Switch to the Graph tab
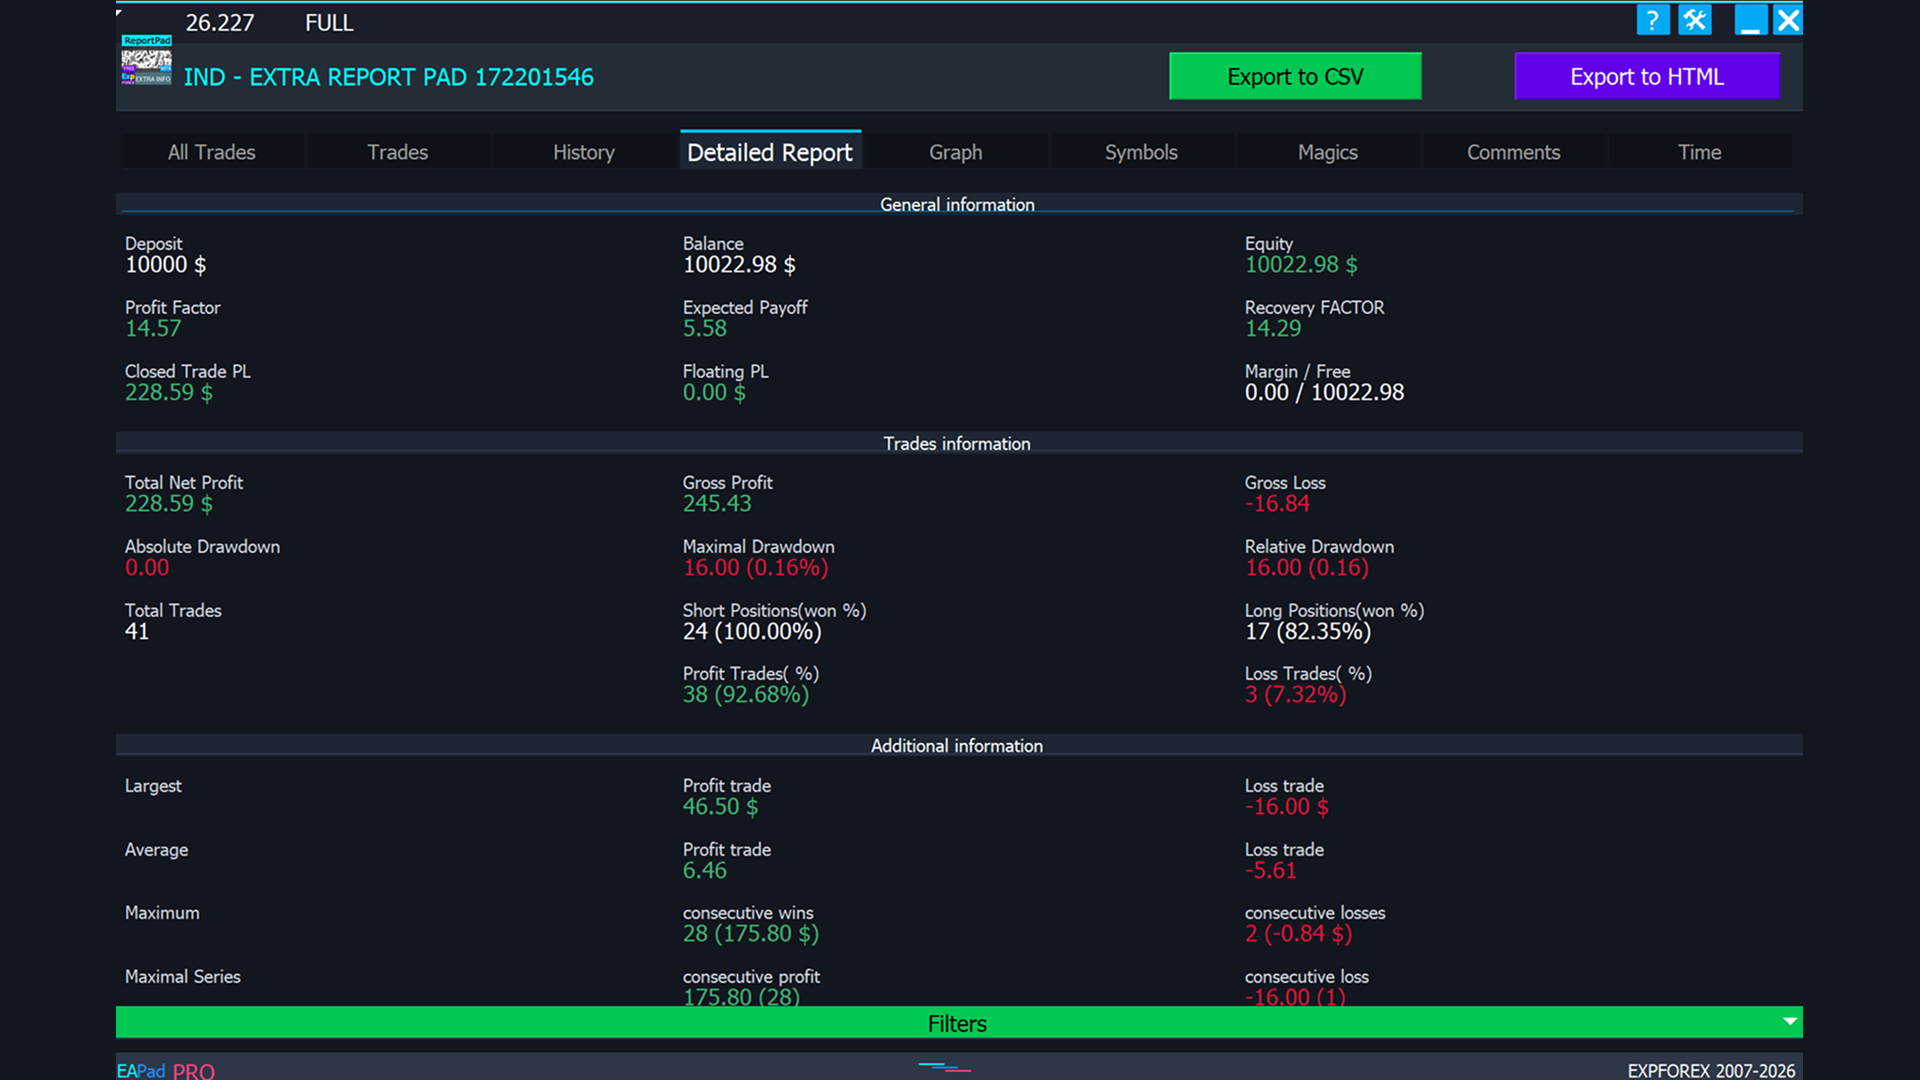This screenshot has width=1920, height=1080. tap(955, 152)
